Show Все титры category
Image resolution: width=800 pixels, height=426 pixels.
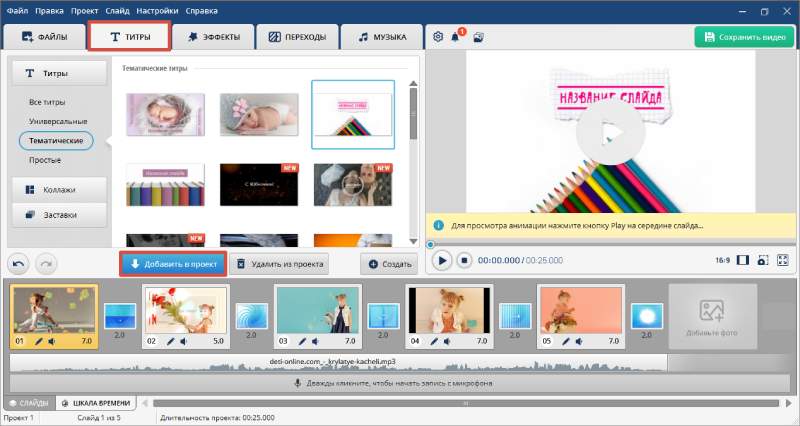click(x=47, y=102)
